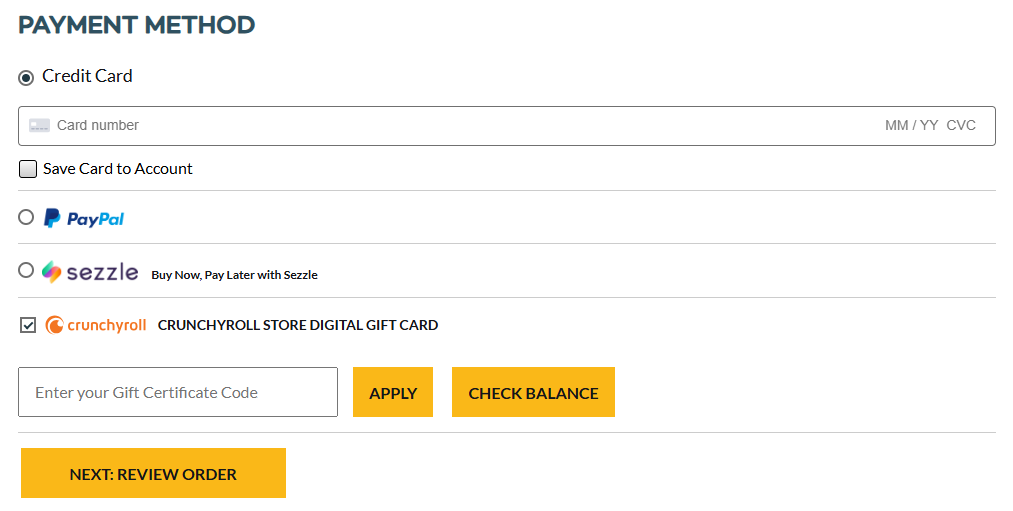Image resolution: width=1013 pixels, height=511 pixels.
Task: Click the Save Card to Account label
Action: [x=118, y=169]
